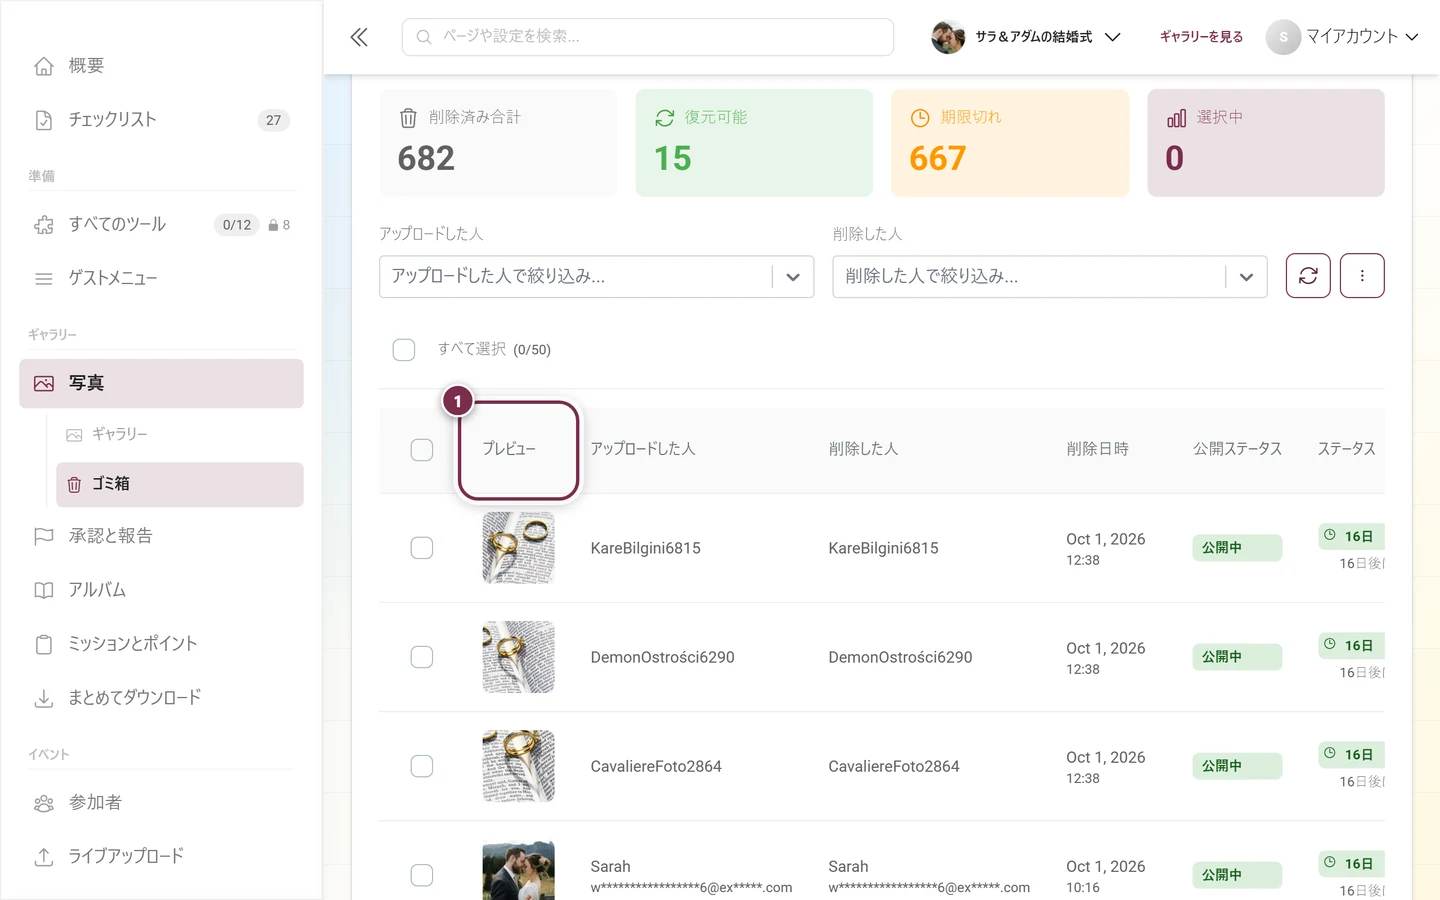Open まとめてダウンロード in the sidebar
The image size is (1440, 900).
161,699
